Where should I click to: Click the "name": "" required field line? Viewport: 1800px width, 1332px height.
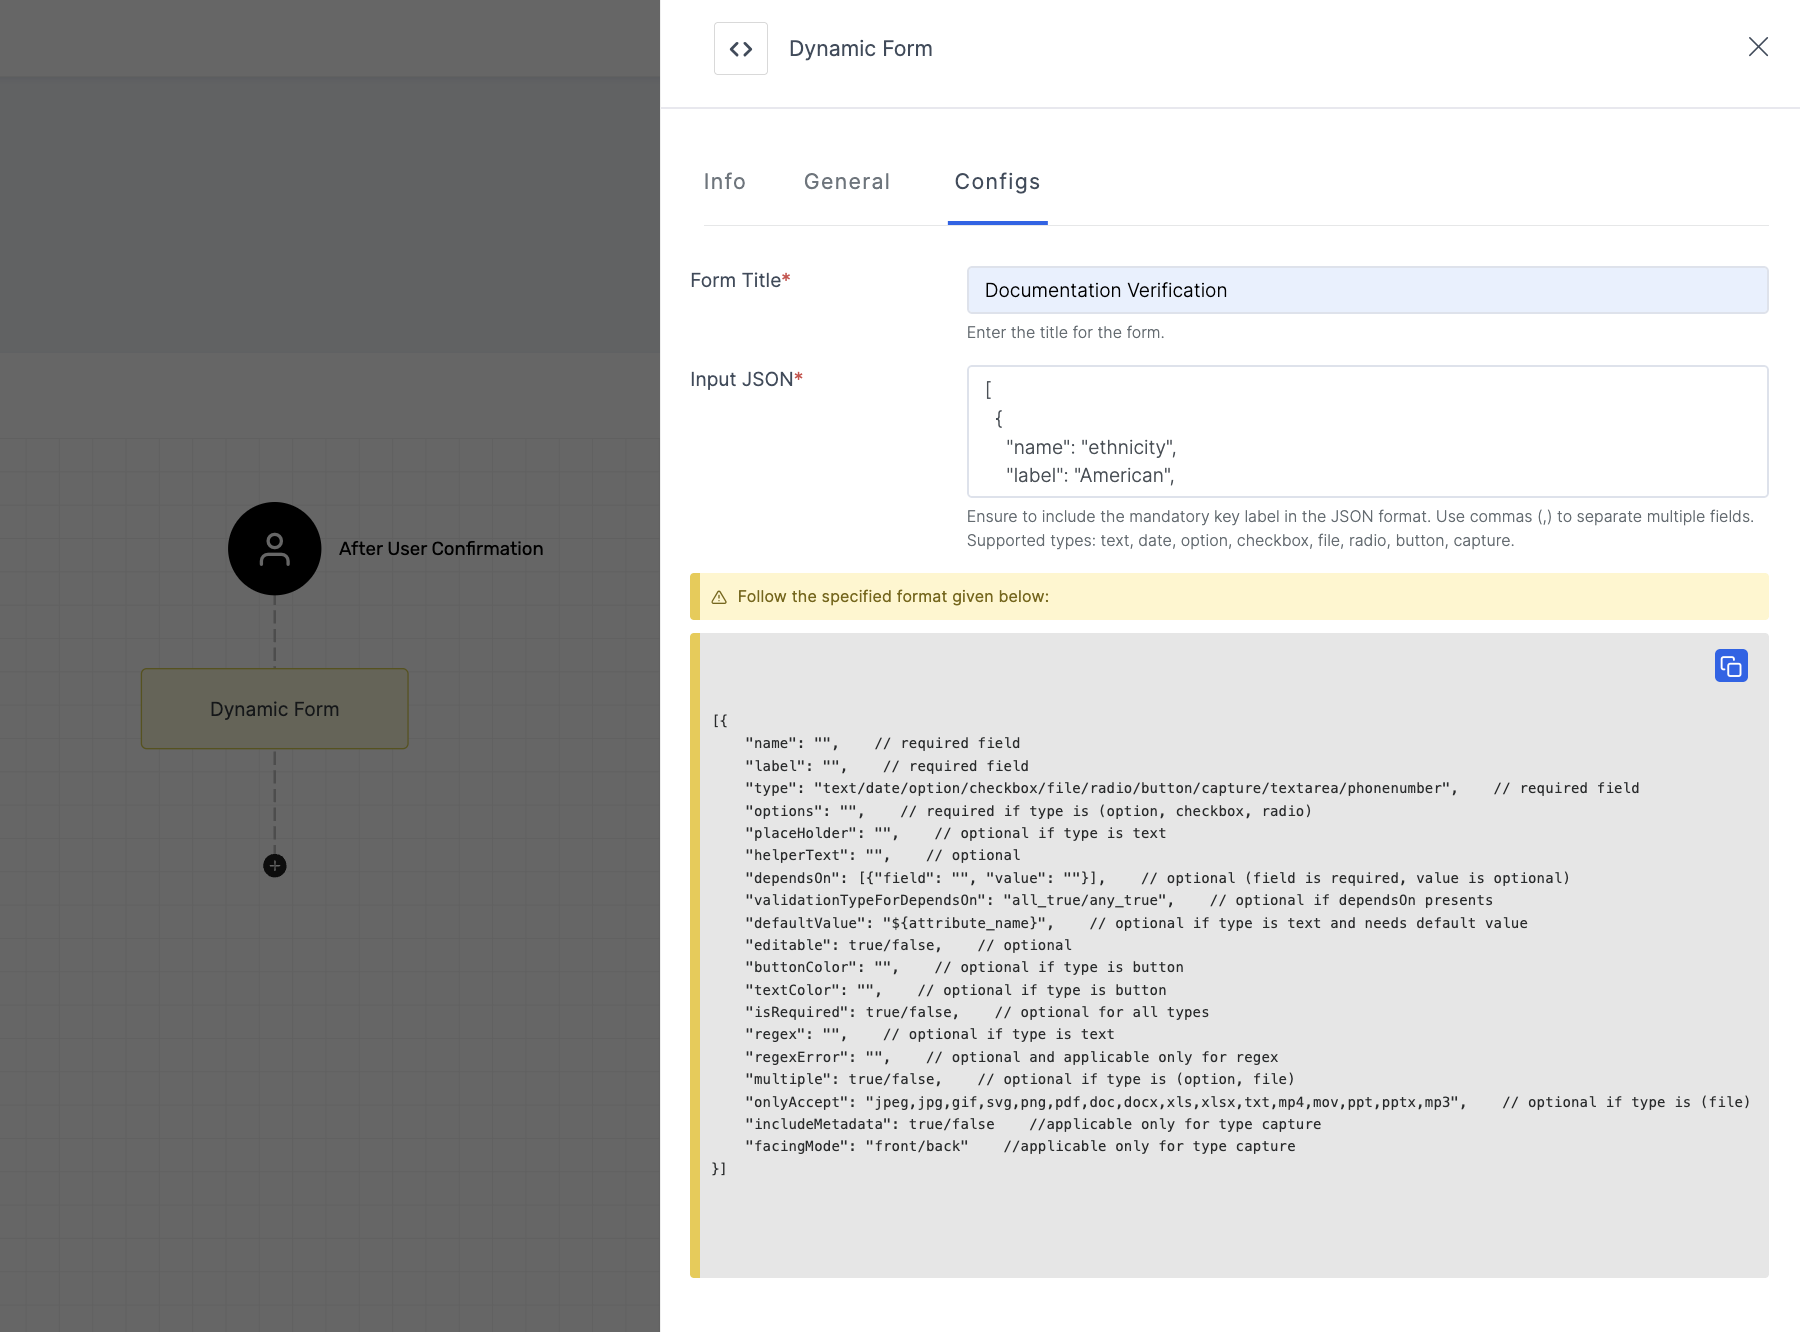(883, 743)
